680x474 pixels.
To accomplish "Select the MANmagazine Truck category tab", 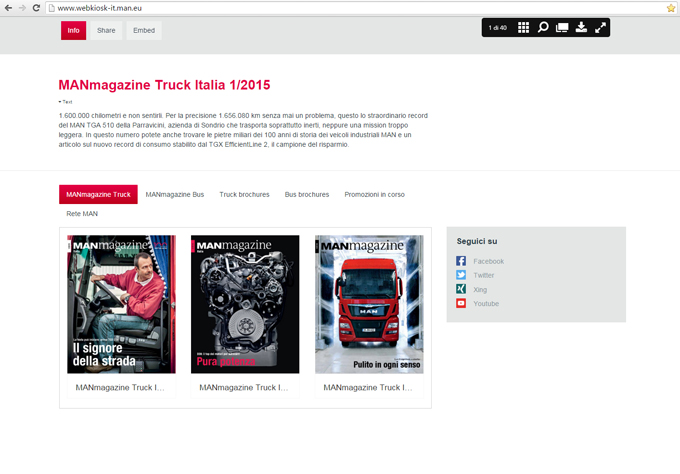I will 98,194.
